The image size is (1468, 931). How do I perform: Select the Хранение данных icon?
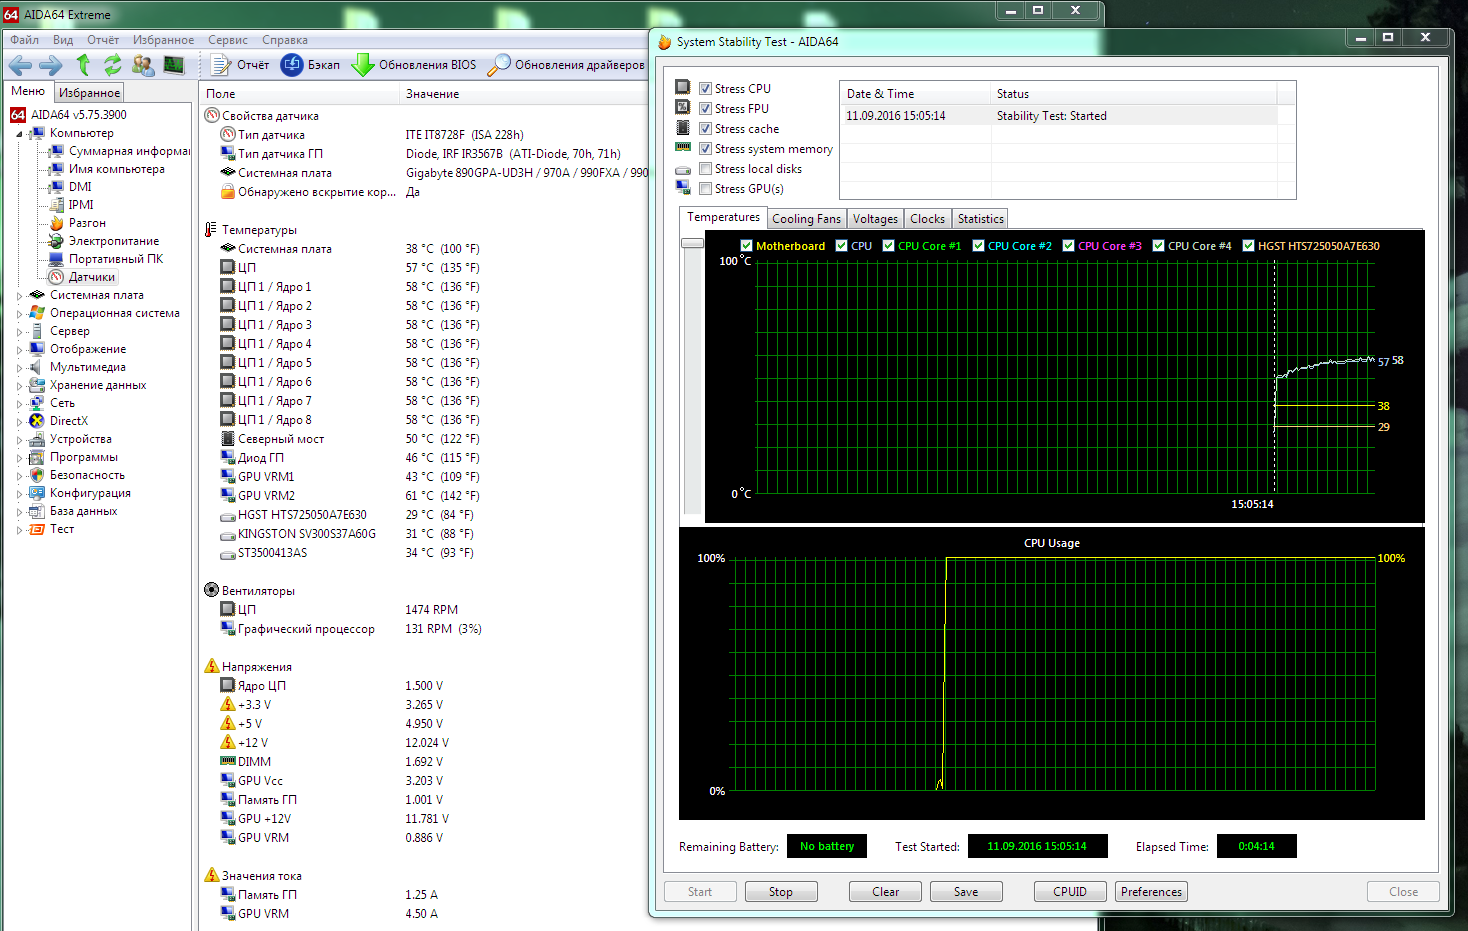pos(37,385)
